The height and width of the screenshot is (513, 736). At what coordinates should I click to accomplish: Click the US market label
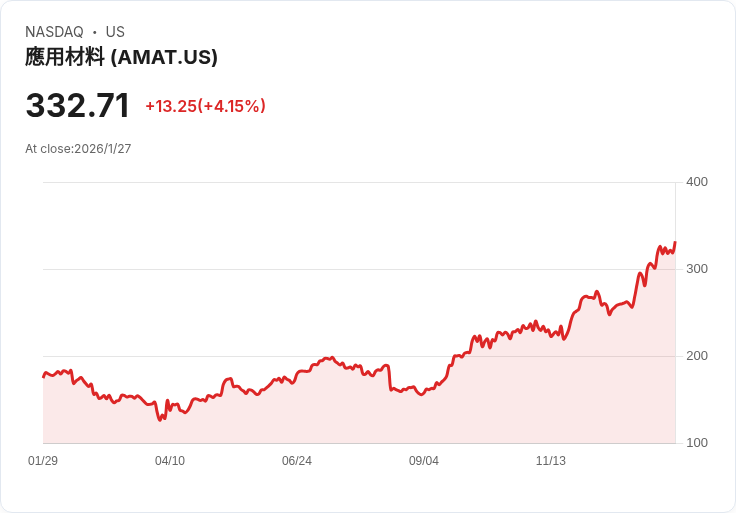click(x=115, y=32)
